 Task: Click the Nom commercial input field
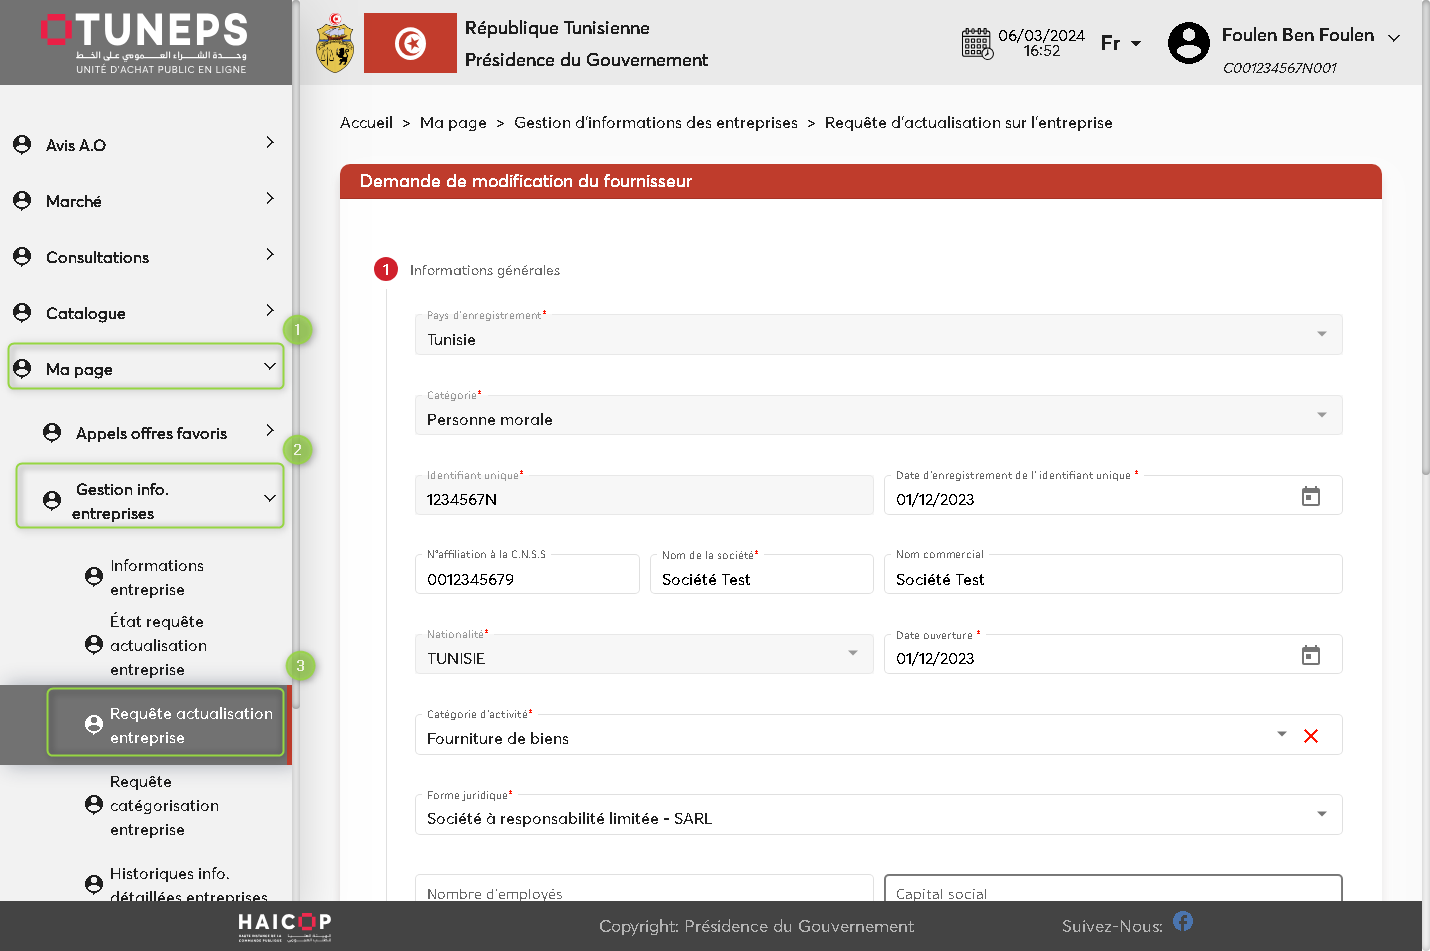1112,579
